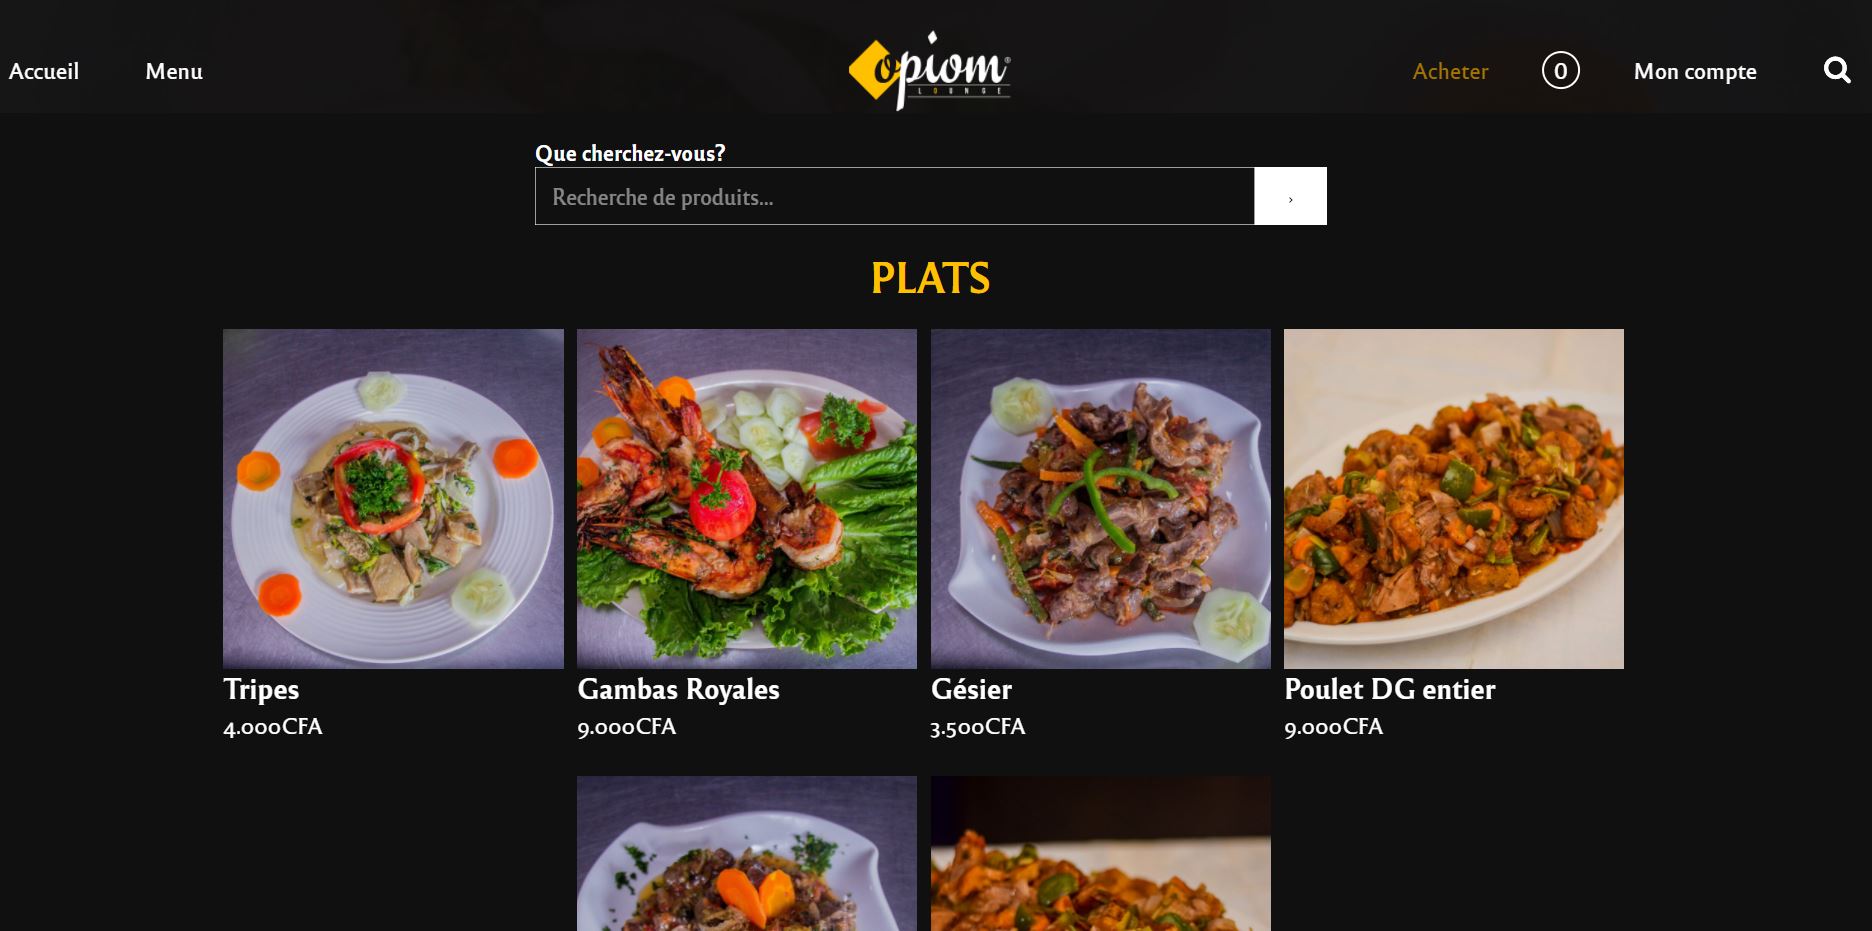Open the Acheter link

click(1450, 71)
